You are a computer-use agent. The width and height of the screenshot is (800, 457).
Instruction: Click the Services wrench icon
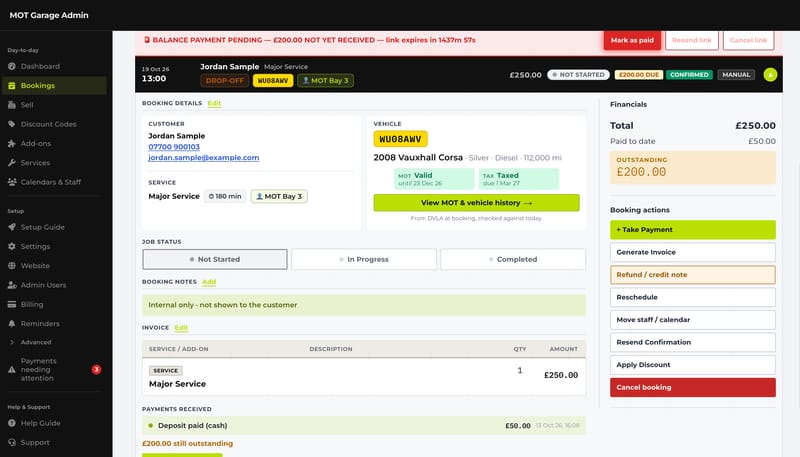pyautogui.click(x=12, y=163)
